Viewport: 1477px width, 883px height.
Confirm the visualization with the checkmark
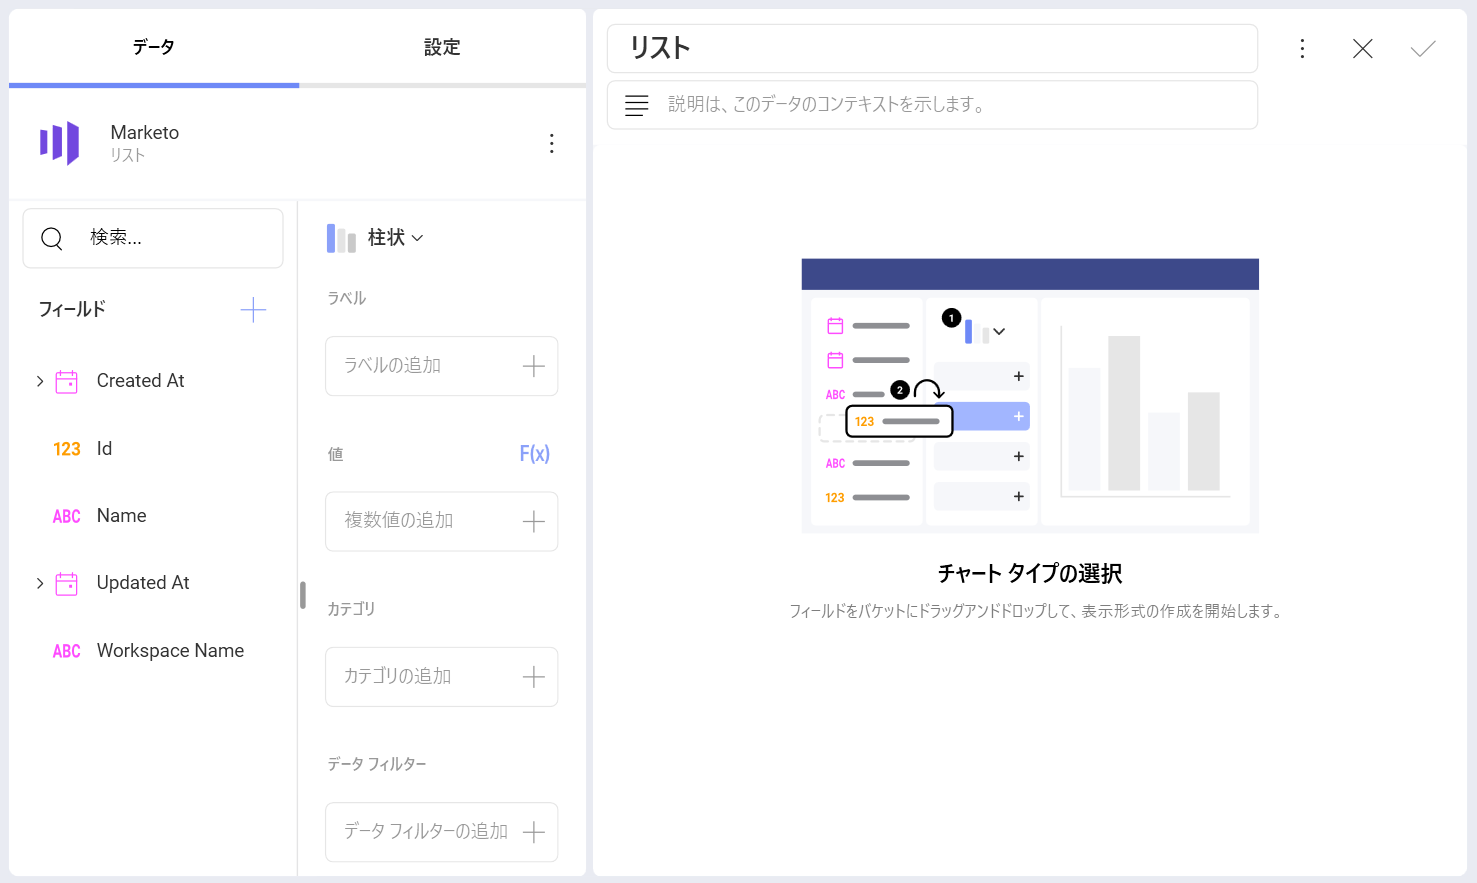pos(1423,48)
